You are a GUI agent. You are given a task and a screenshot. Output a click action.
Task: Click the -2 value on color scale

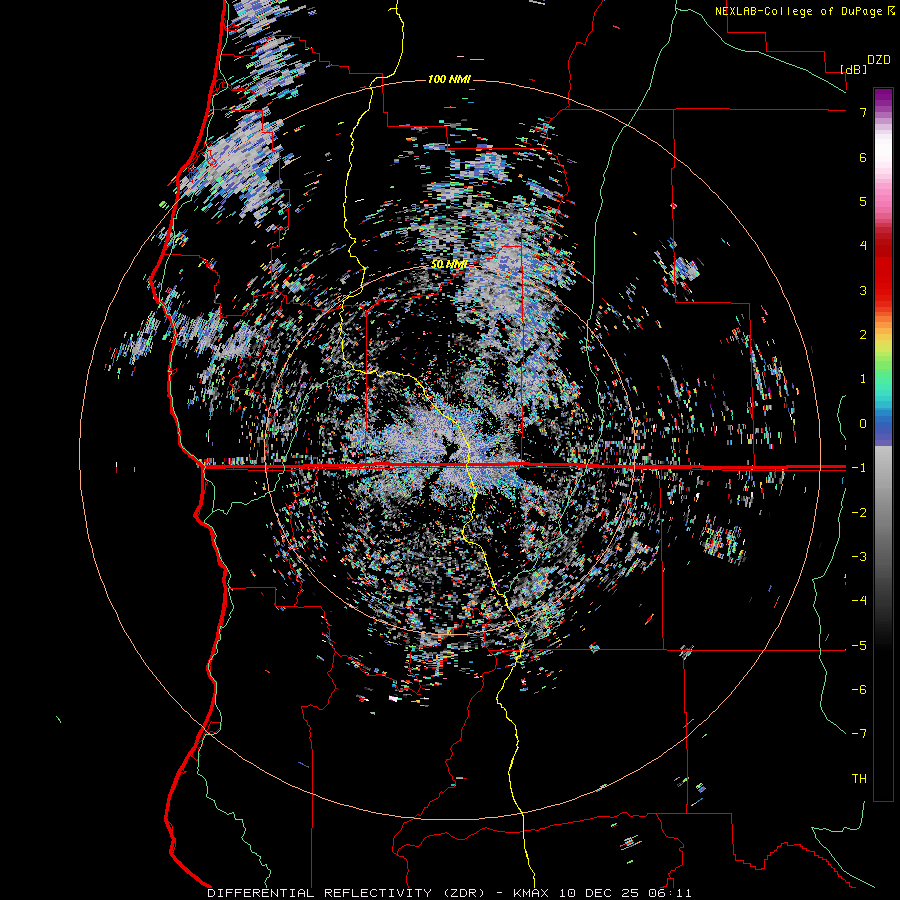859,512
